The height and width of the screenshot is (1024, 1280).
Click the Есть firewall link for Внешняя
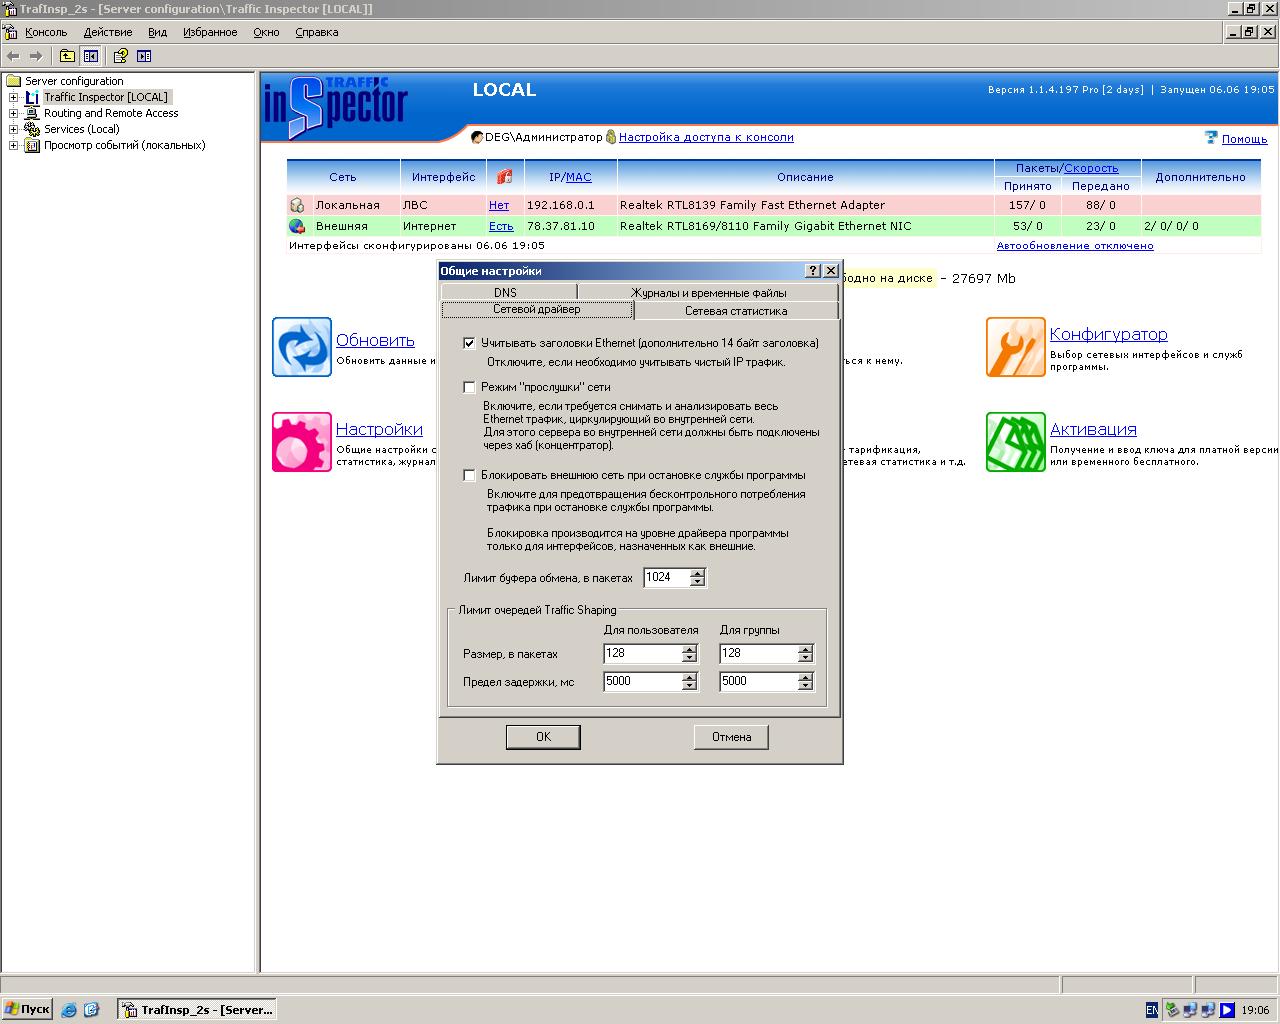pos(501,226)
